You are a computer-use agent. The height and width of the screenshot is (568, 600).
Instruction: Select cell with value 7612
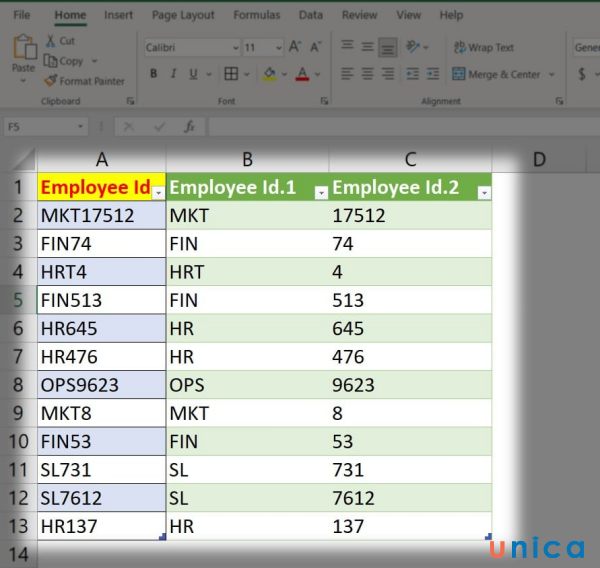[410, 498]
